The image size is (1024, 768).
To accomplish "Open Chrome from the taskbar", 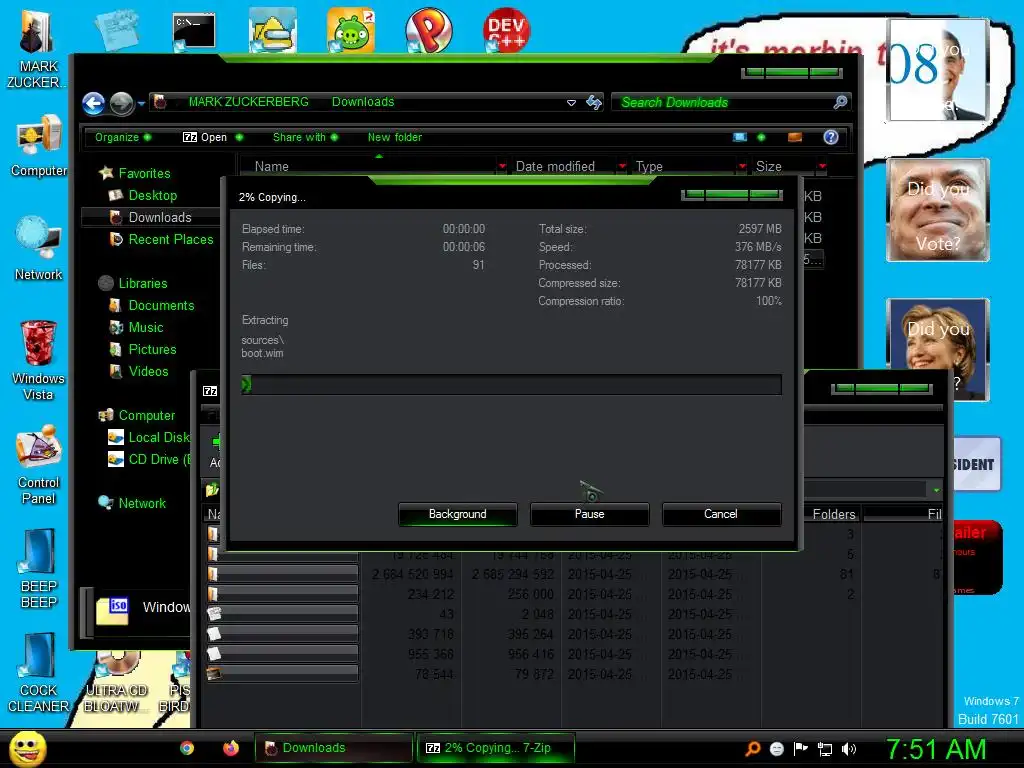I will [x=187, y=748].
